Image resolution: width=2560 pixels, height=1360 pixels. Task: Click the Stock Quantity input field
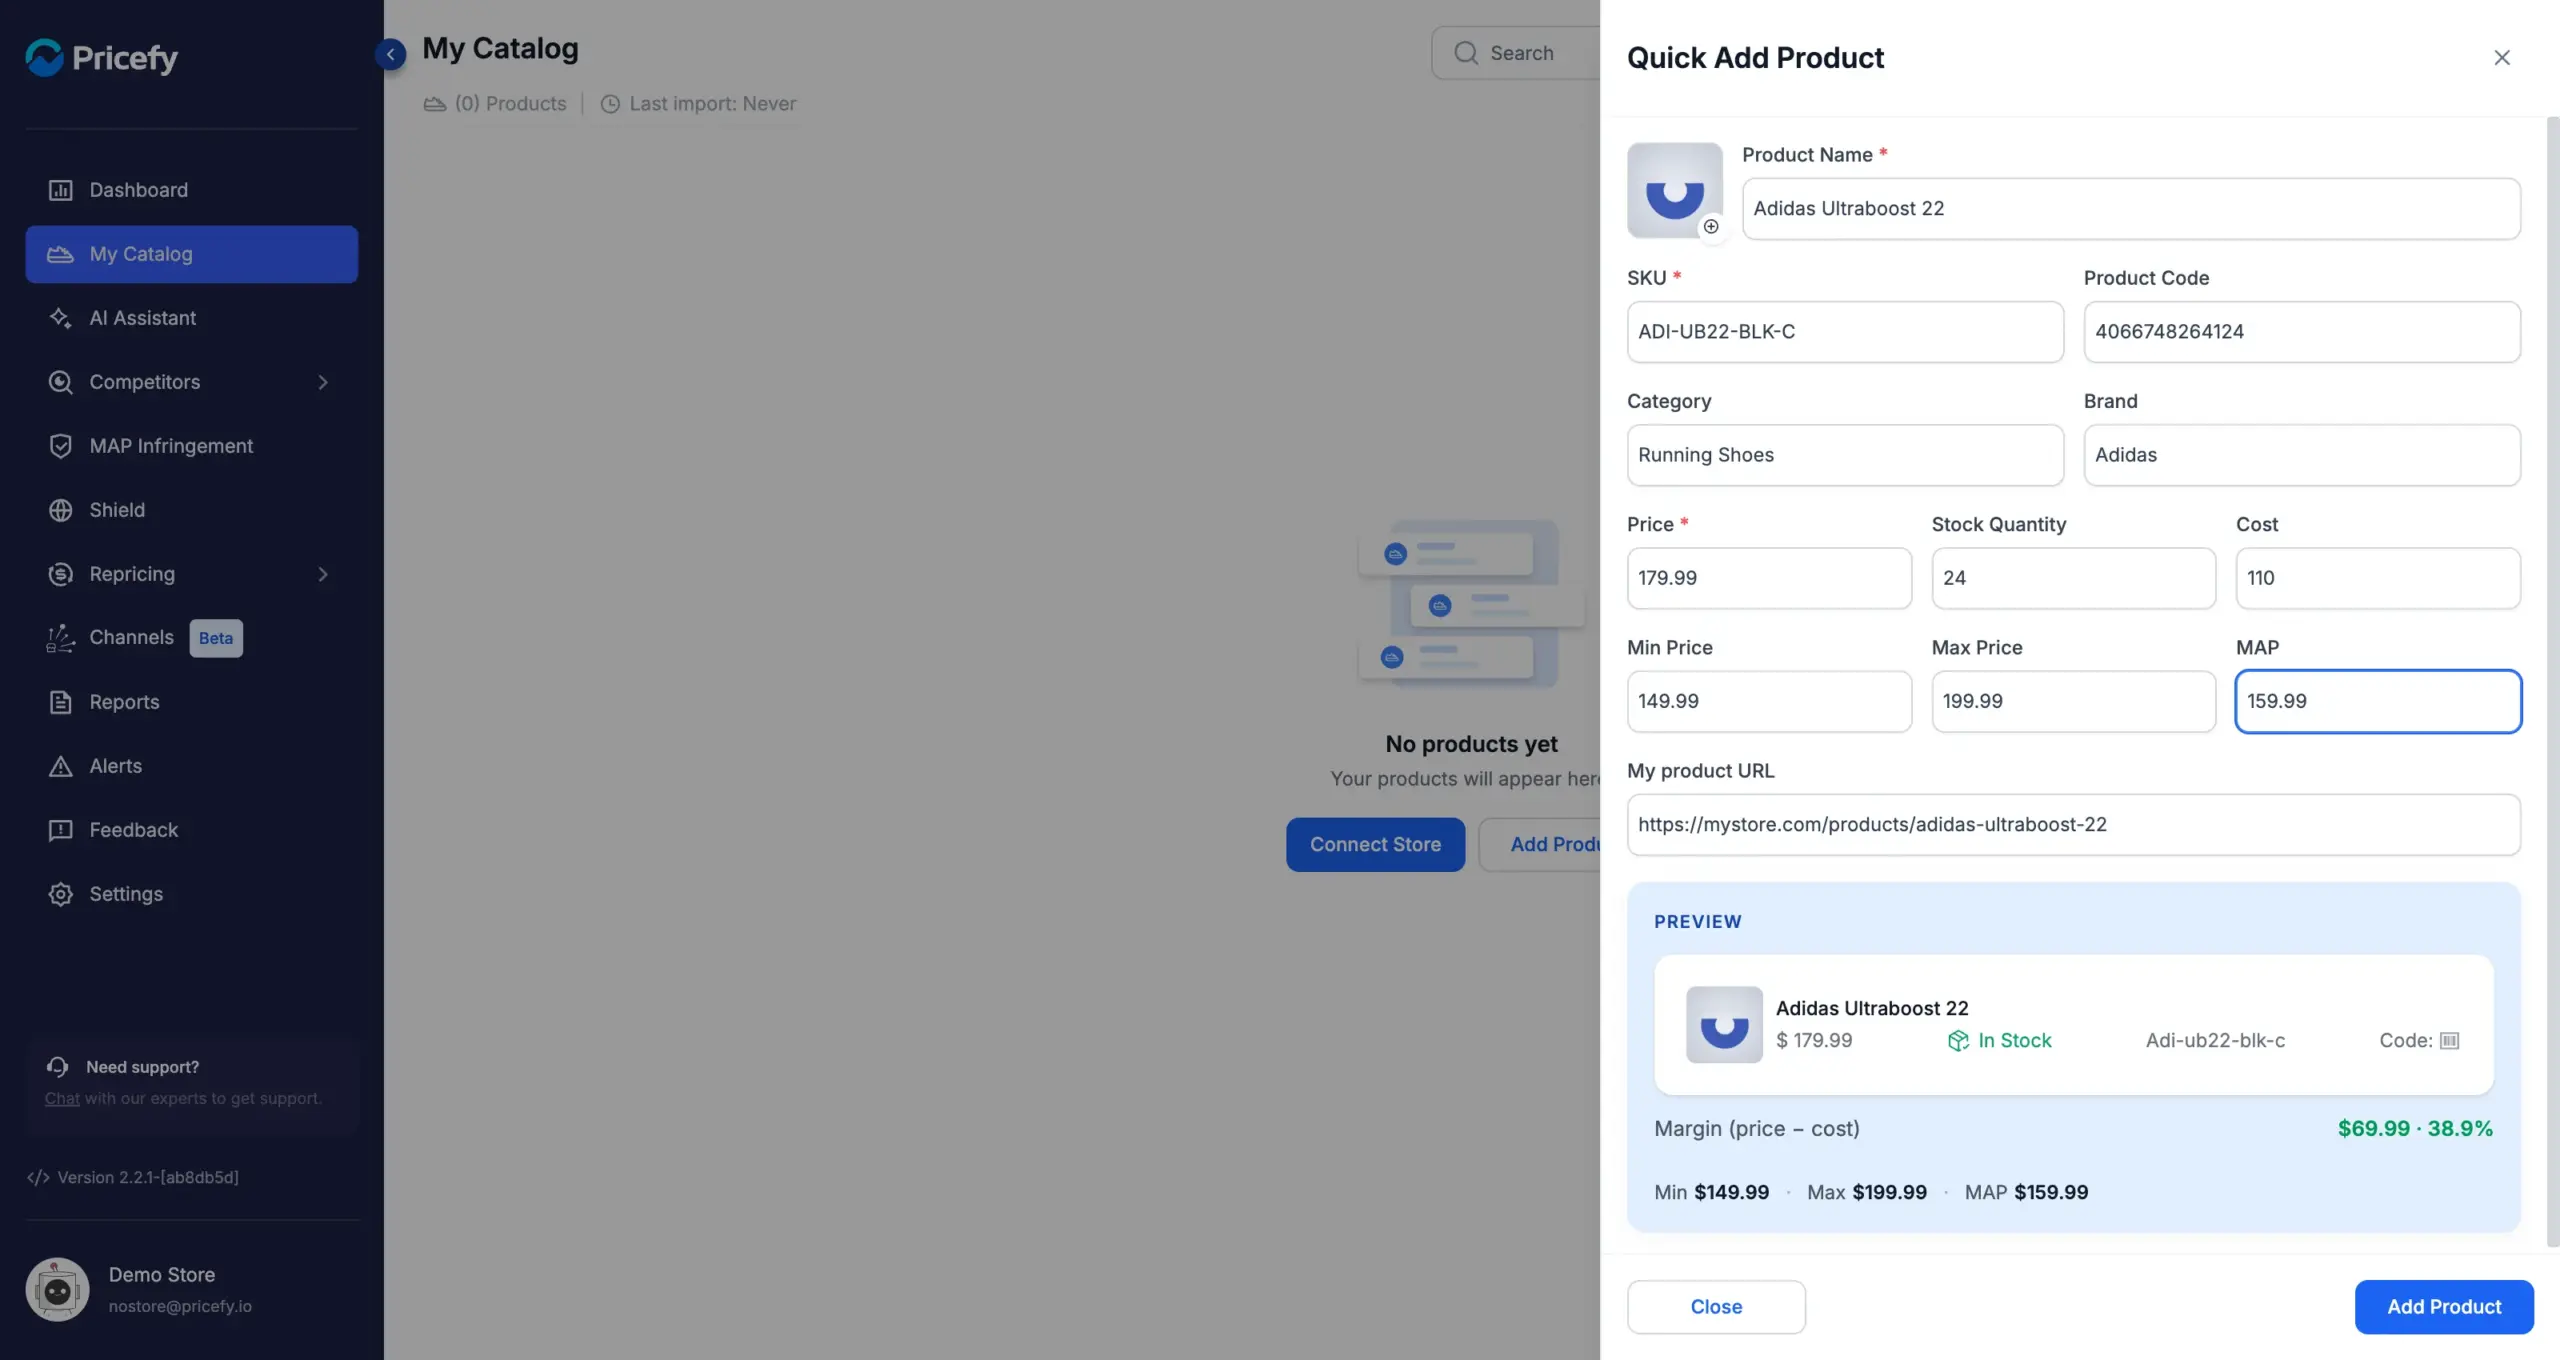(x=2074, y=578)
